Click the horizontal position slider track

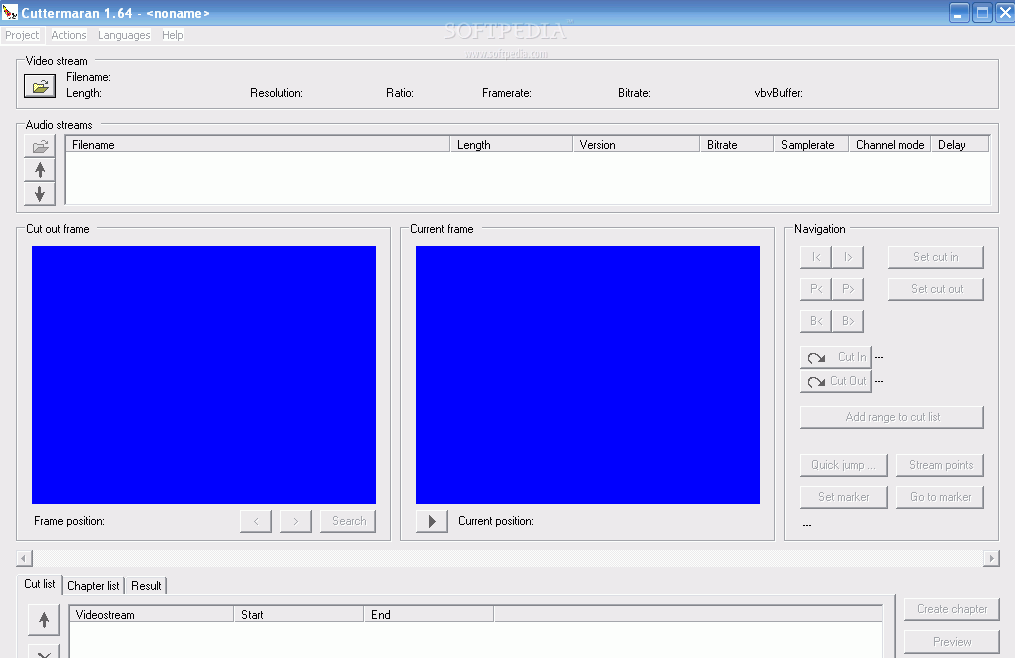tap(508, 558)
